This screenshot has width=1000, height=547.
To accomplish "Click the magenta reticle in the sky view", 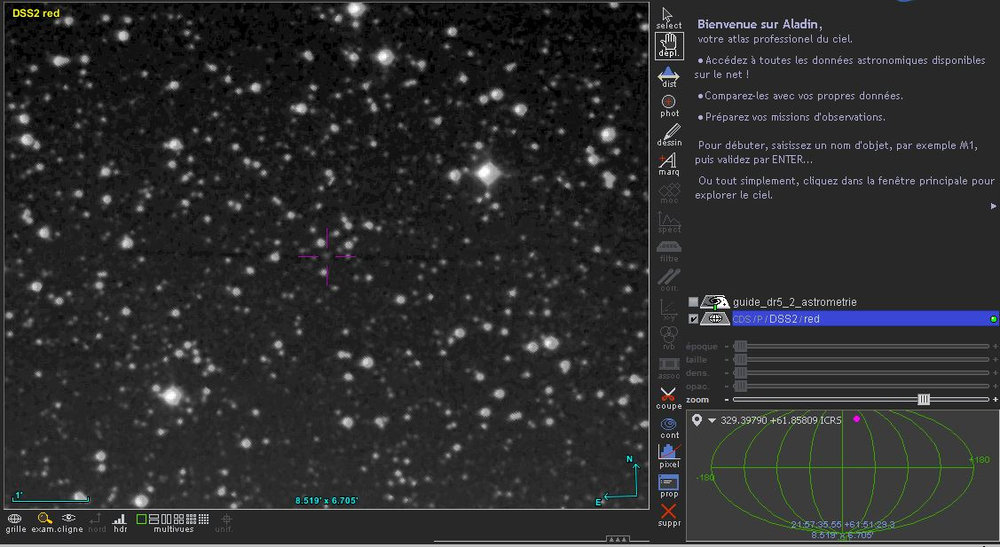I will click(x=327, y=256).
